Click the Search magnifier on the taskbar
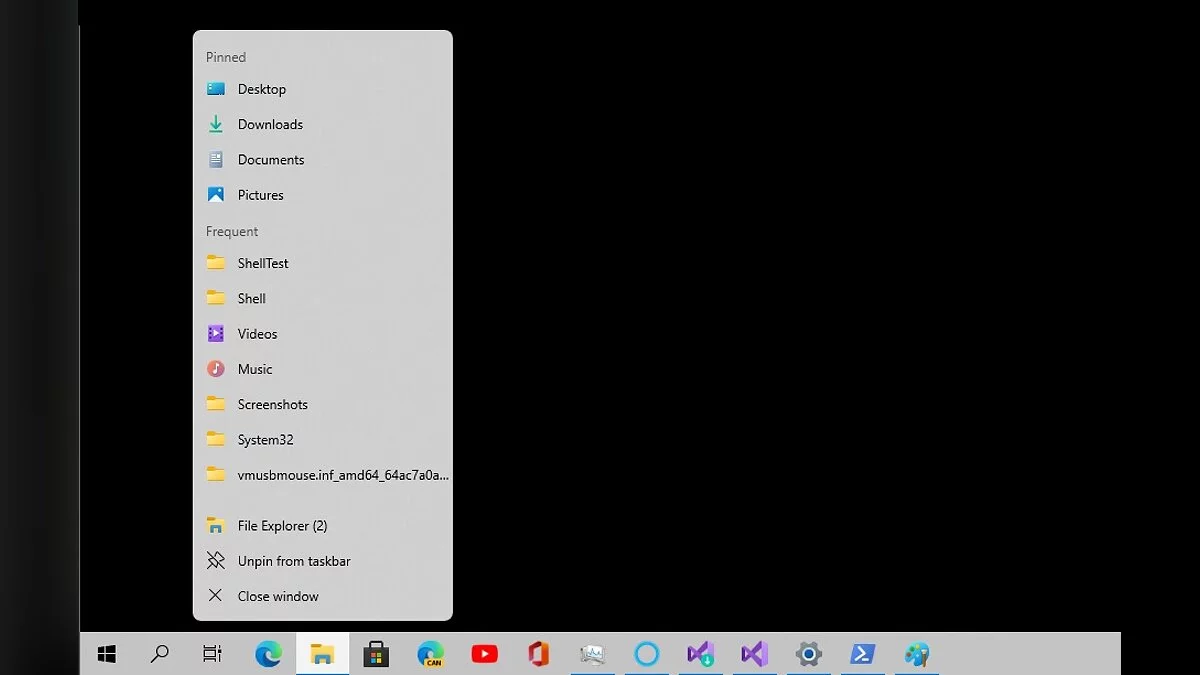 160,654
